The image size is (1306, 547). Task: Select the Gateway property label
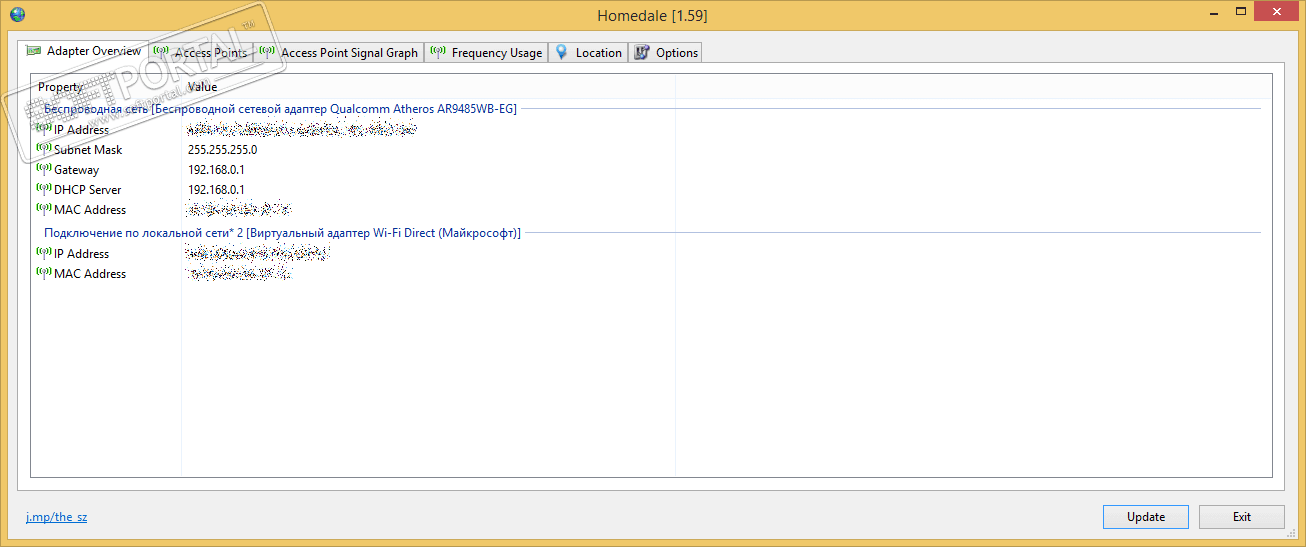[76, 170]
